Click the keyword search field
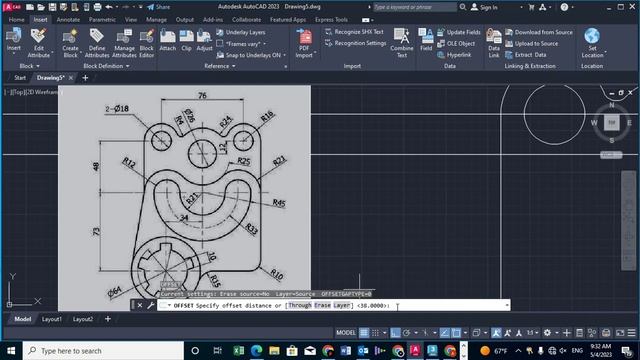 pos(415,7)
